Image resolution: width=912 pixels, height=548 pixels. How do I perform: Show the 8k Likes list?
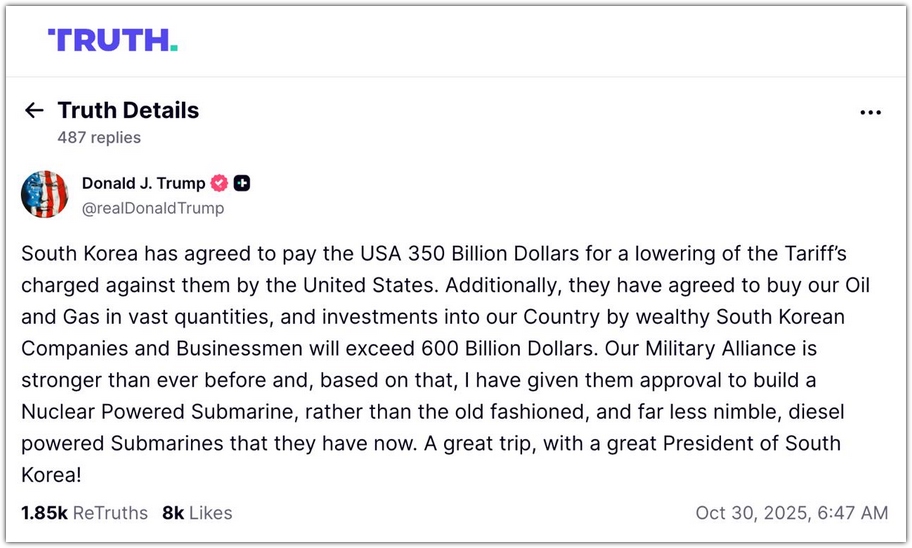pos(197,513)
